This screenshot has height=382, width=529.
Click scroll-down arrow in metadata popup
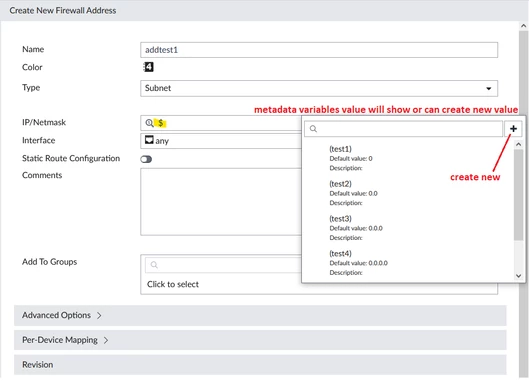[519, 276]
